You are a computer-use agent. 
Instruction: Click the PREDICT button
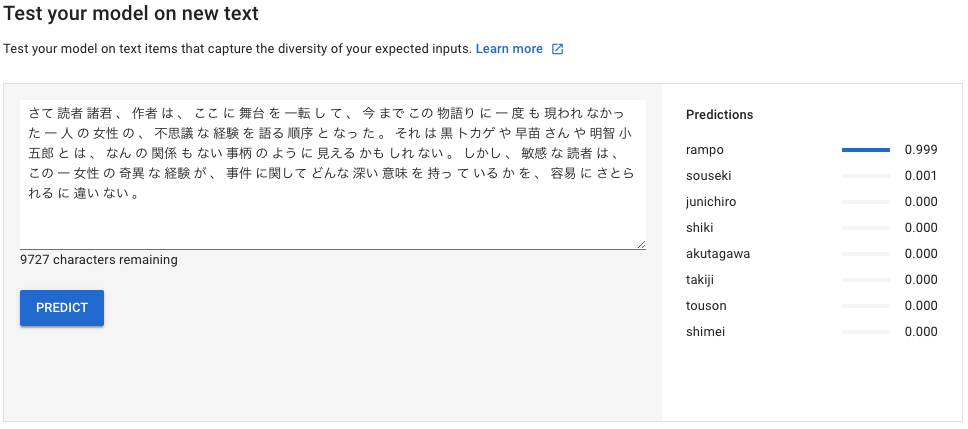(62, 308)
